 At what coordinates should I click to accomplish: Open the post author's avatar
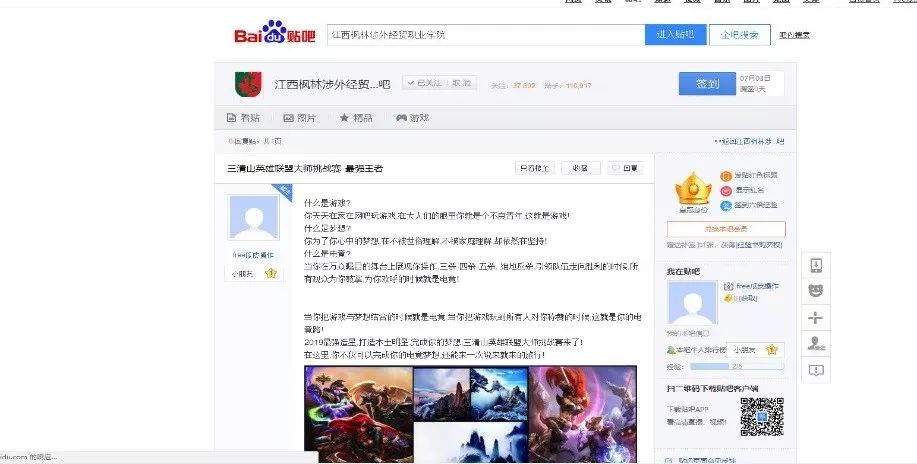coord(254,217)
